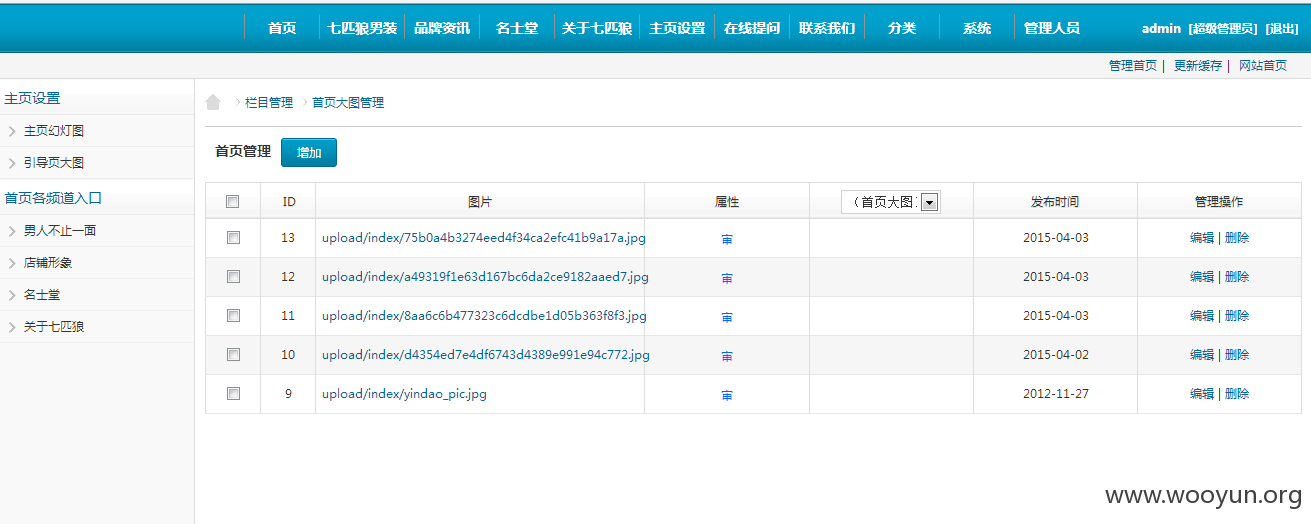Click 删除 for row ID 9

pyautogui.click(x=1237, y=394)
